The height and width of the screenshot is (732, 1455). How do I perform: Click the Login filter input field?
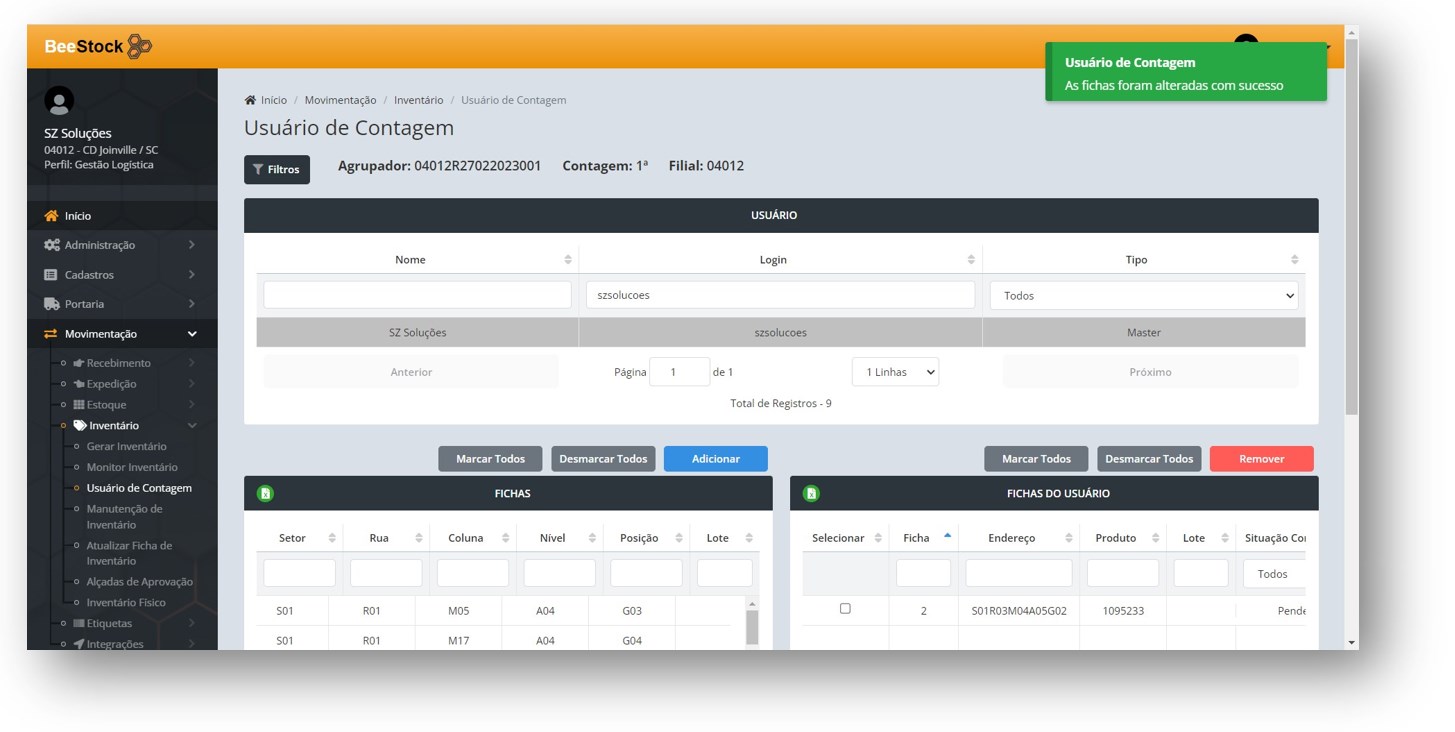click(x=780, y=296)
